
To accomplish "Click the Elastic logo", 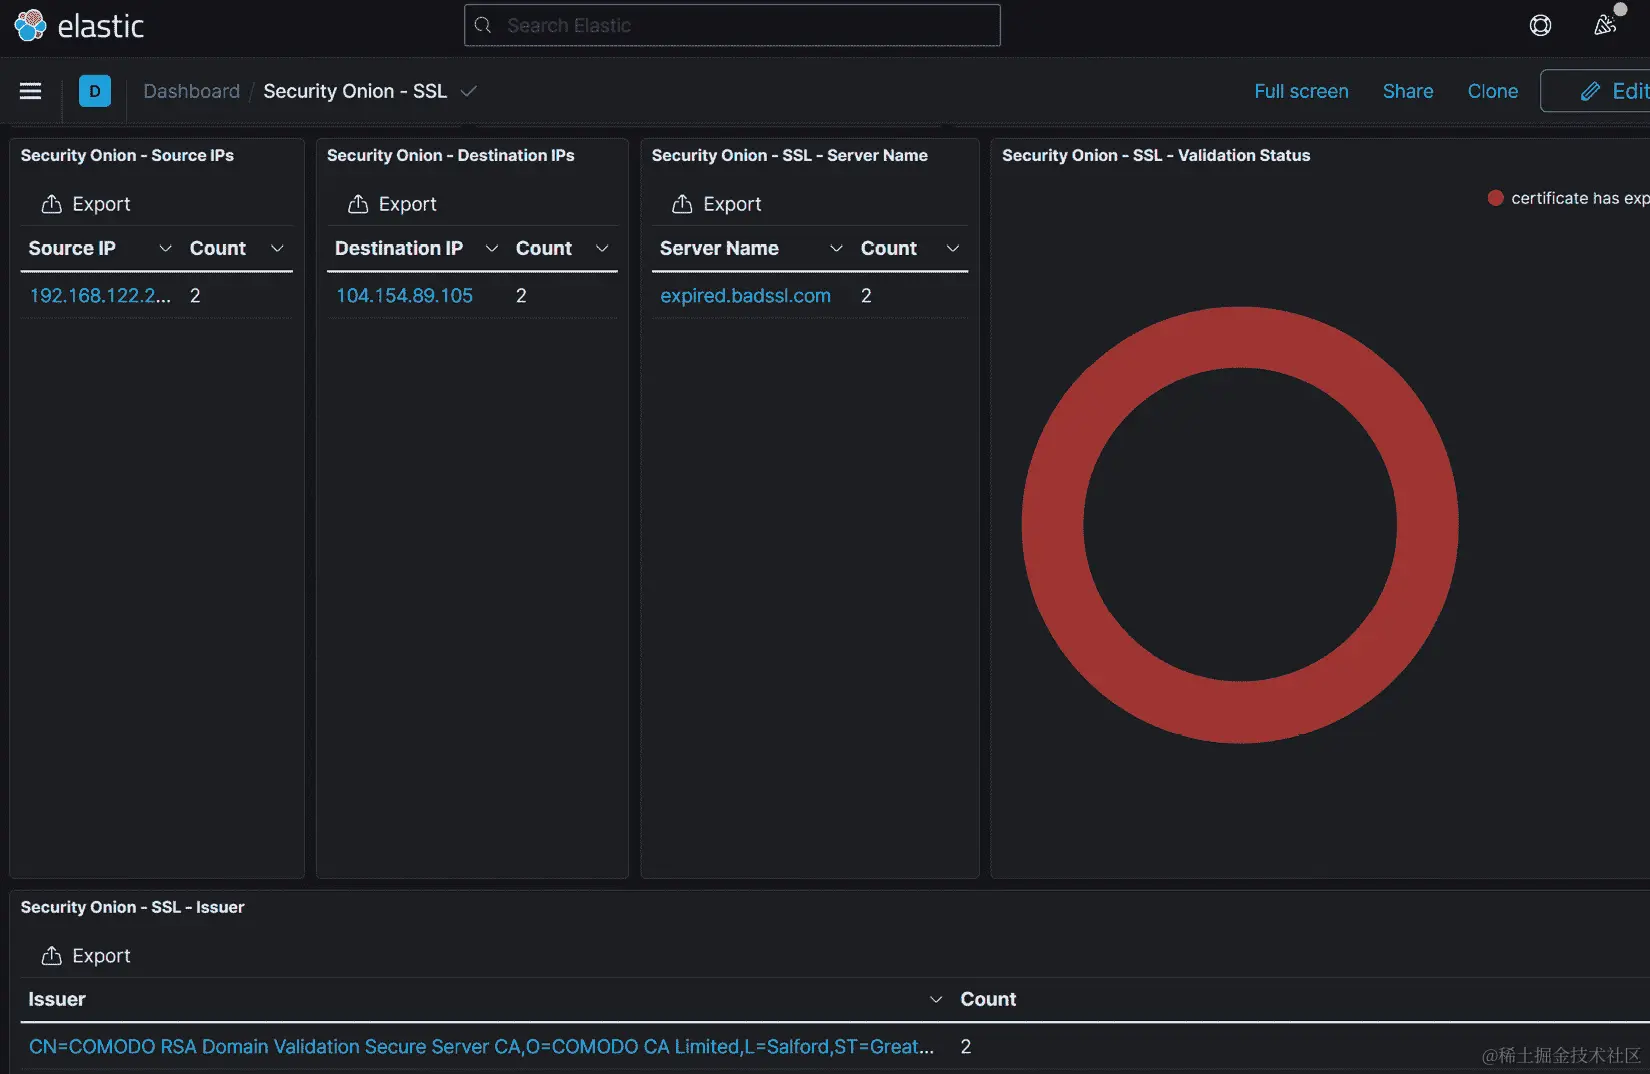I will 79,26.
